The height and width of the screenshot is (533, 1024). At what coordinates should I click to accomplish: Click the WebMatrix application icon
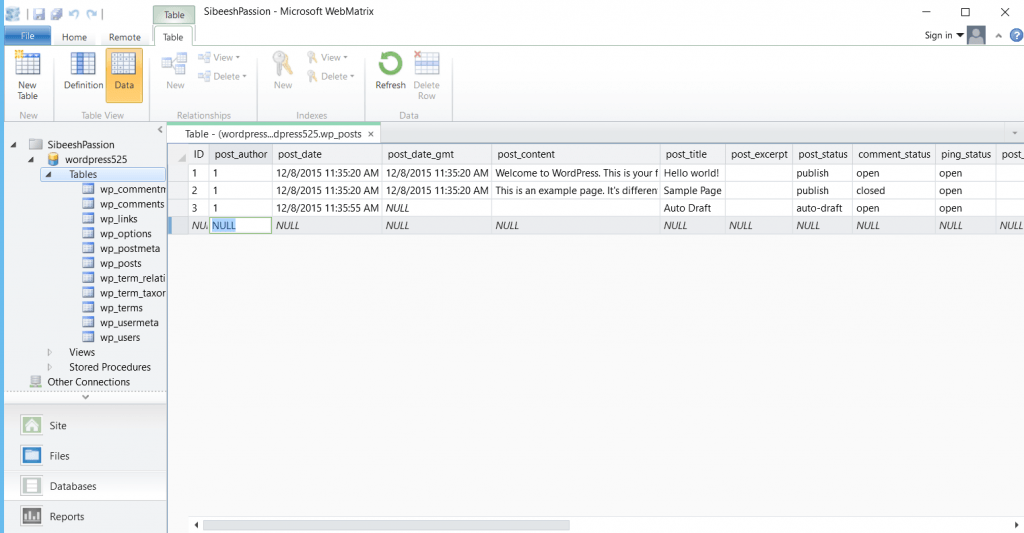tap(12, 14)
